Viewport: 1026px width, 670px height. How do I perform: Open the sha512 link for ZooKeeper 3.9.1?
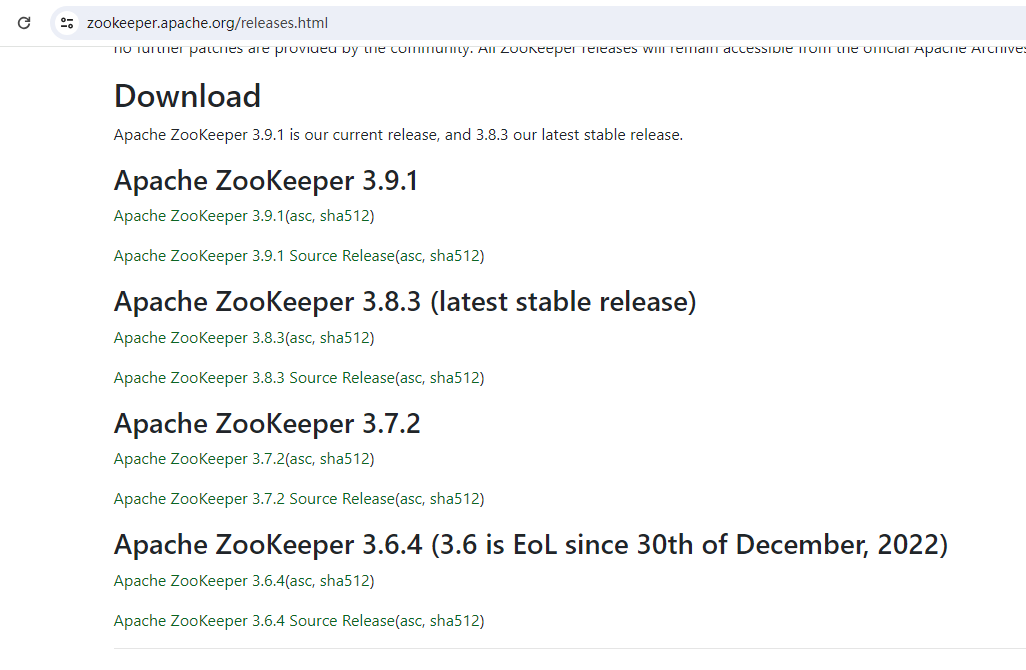tap(344, 216)
